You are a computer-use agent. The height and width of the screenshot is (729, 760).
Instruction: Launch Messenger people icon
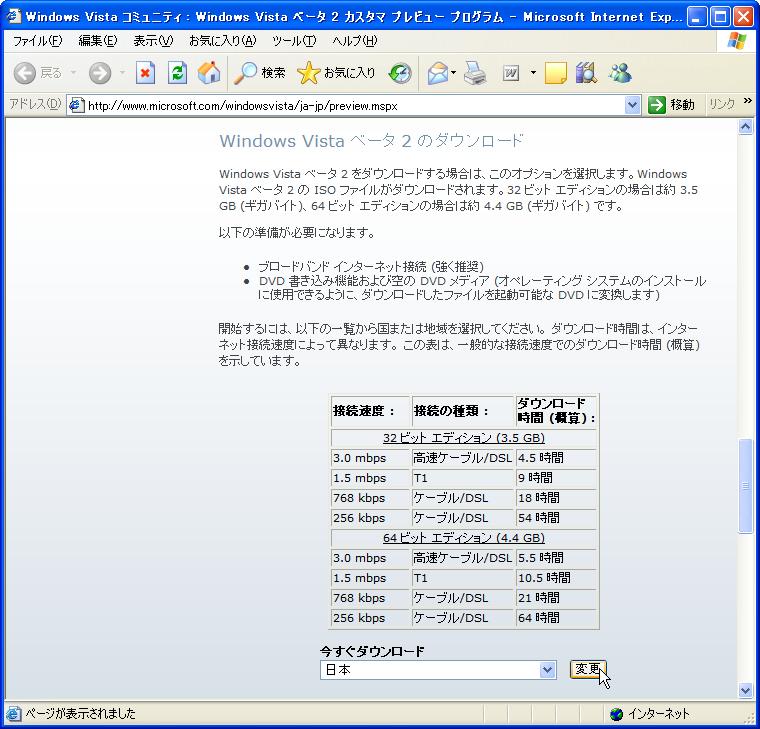tap(620, 73)
